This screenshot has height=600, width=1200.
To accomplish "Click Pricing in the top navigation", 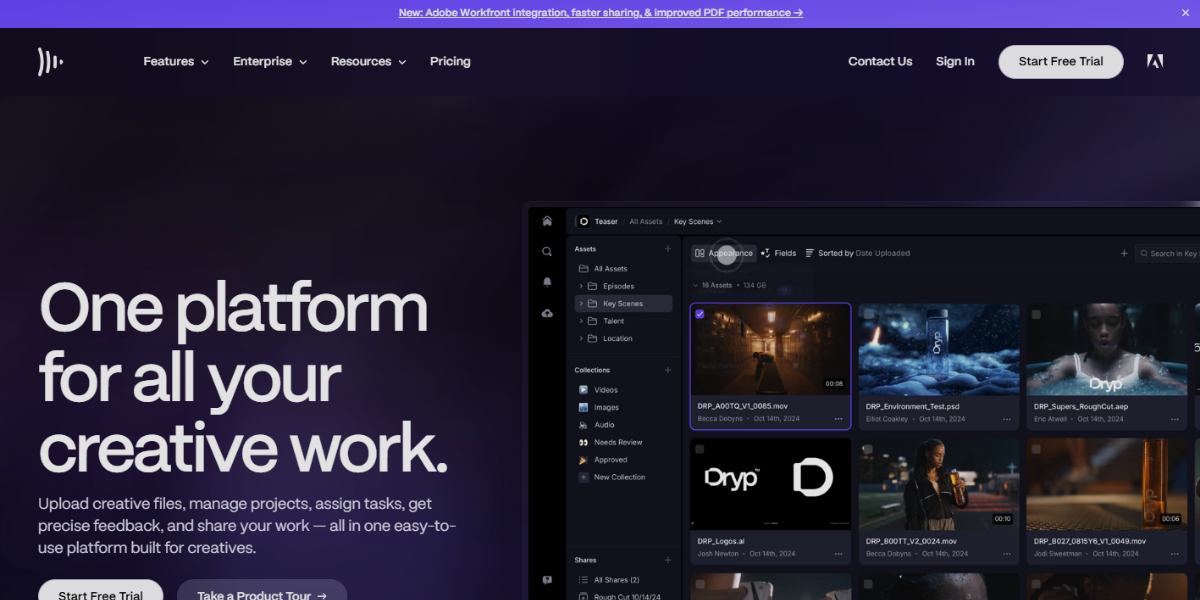I will [x=450, y=61].
